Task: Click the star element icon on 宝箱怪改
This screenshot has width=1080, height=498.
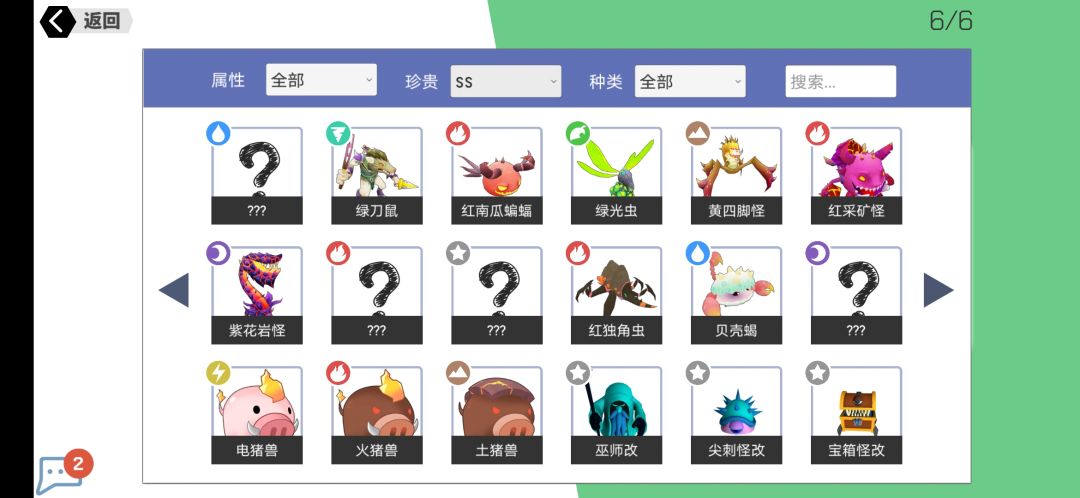Action: point(818,373)
